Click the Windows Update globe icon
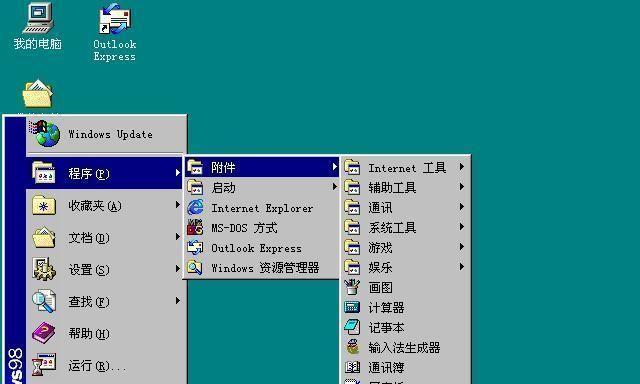The height and width of the screenshot is (384, 640). (x=45, y=134)
